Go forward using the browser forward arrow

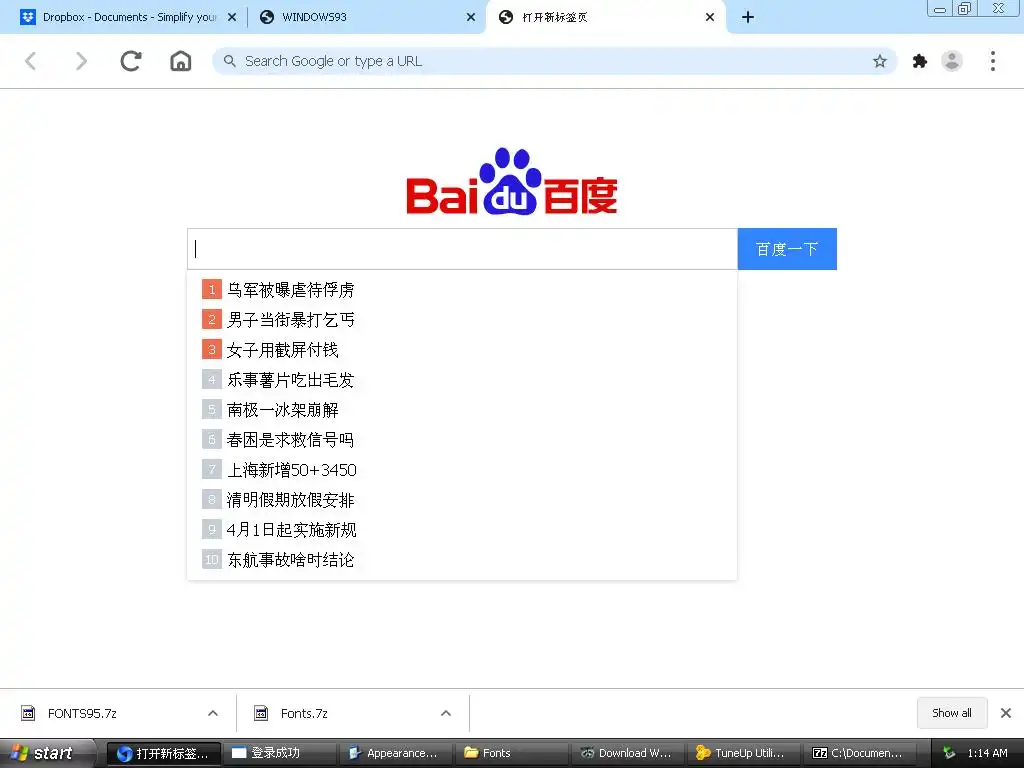(80, 61)
